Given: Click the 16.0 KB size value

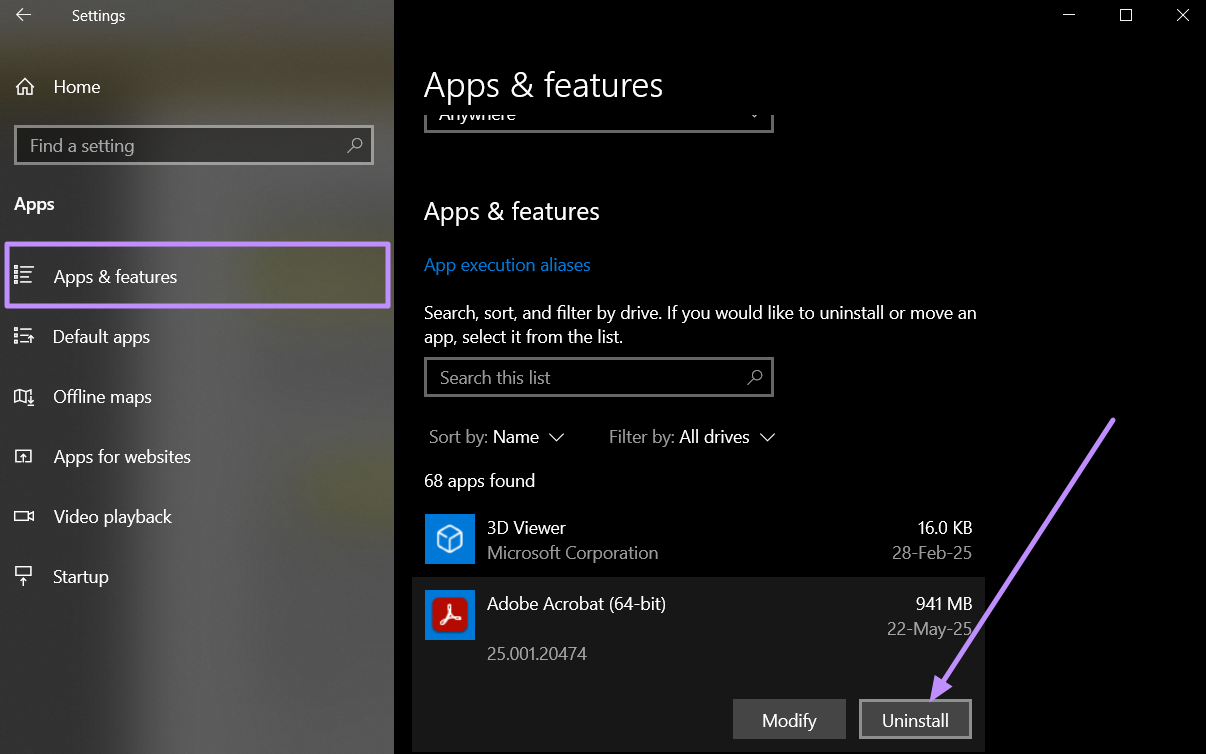Looking at the screenshot, I should click(x=945, y=528).
